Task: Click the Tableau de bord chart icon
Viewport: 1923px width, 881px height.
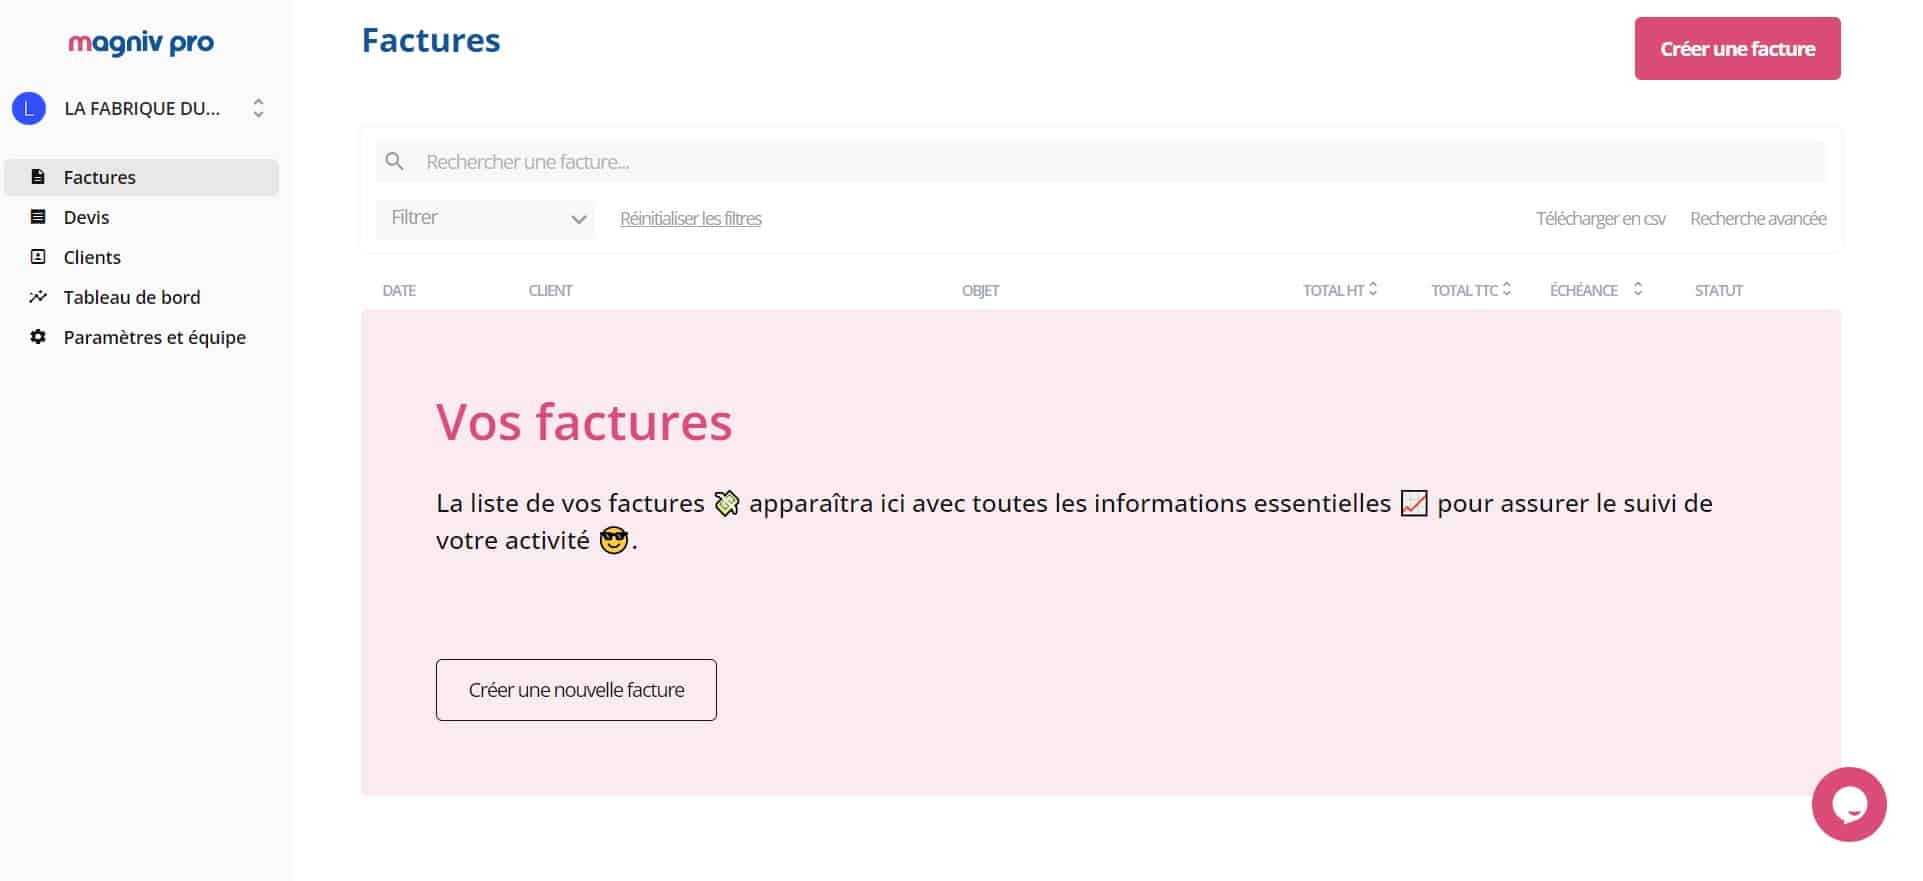Action: tap(38, 297)
